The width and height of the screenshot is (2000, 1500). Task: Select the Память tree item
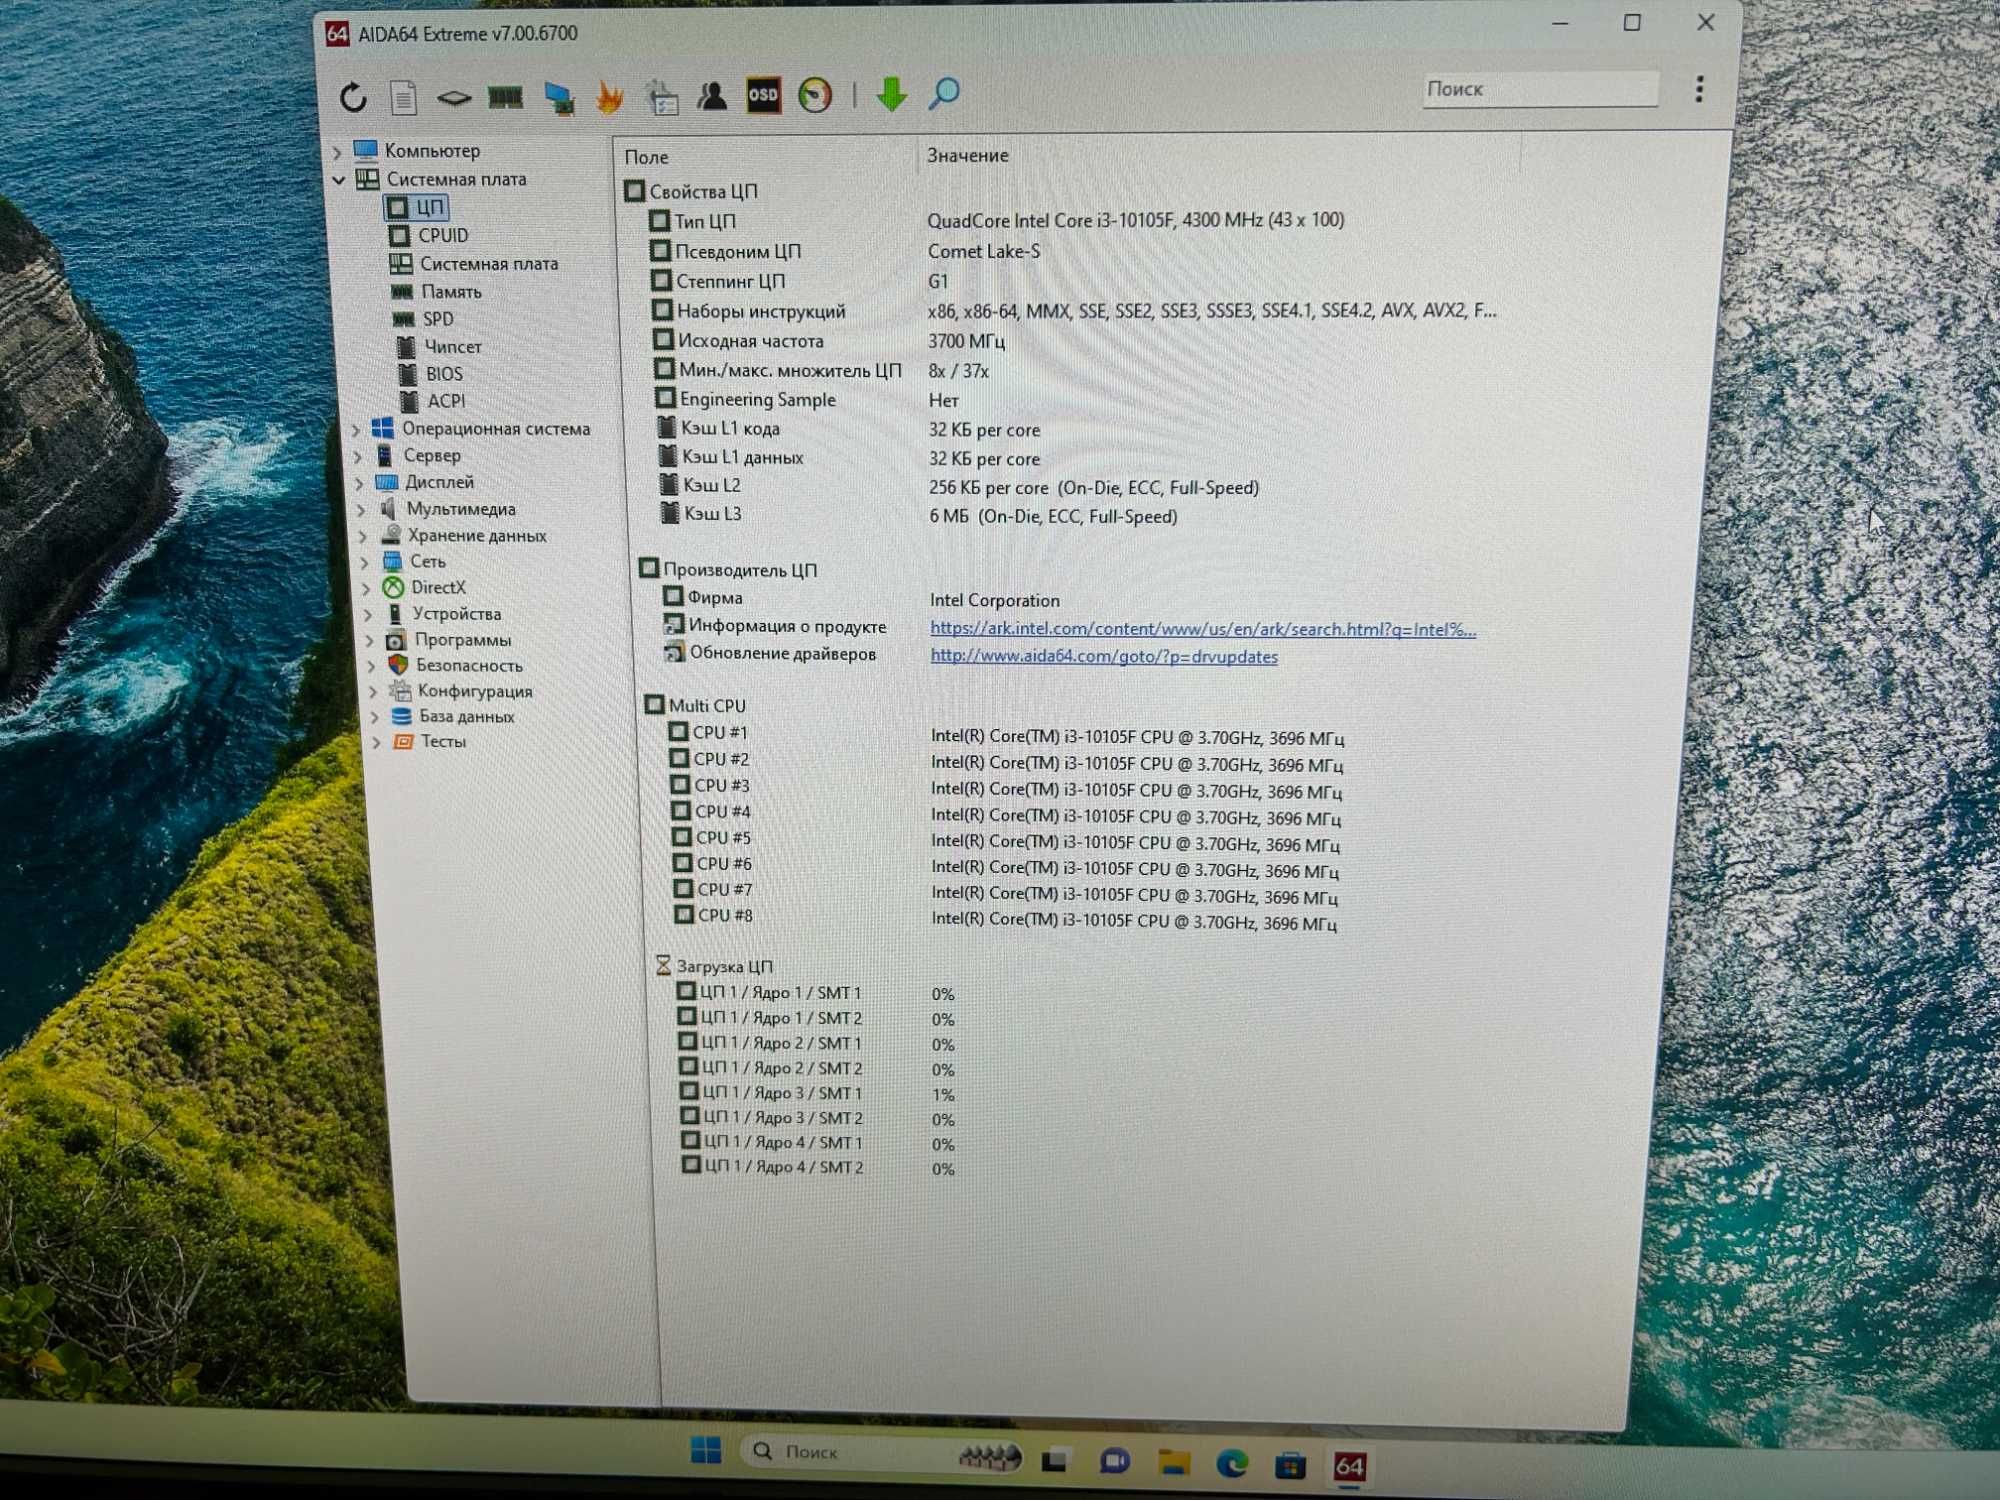[437, 292]
